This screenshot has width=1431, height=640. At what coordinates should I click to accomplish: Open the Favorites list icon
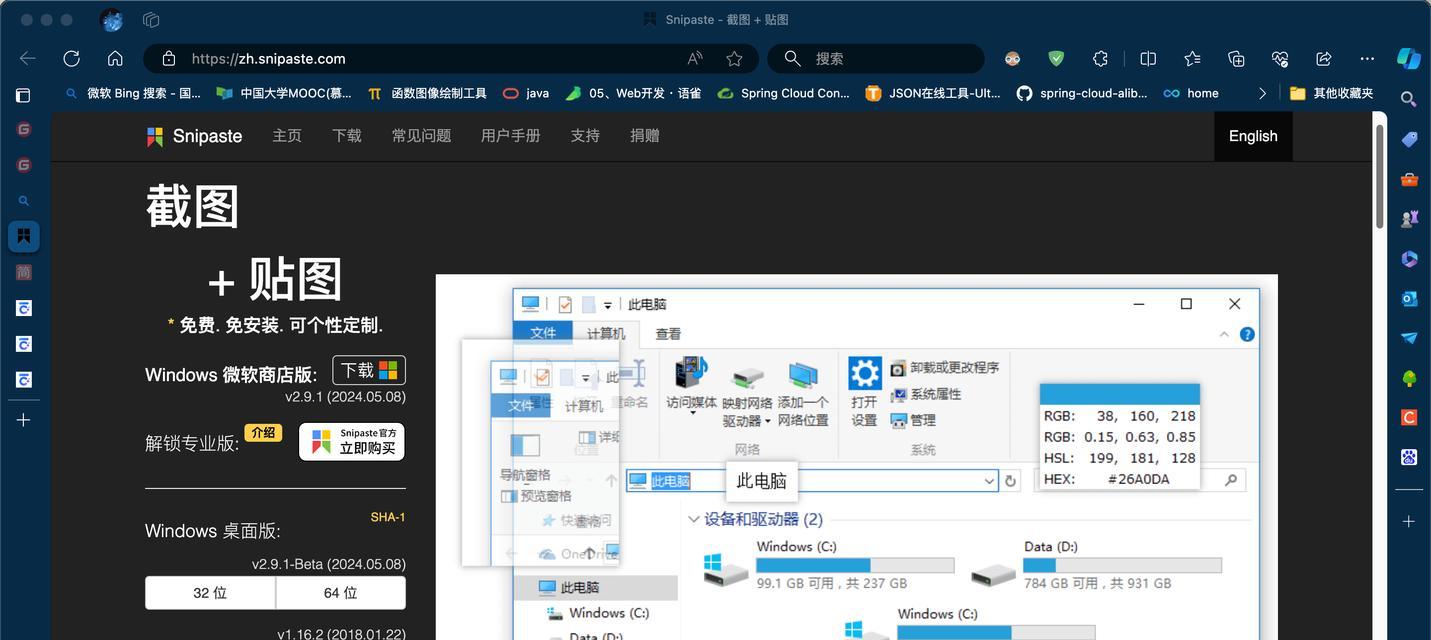click(x=1192, y=58)
